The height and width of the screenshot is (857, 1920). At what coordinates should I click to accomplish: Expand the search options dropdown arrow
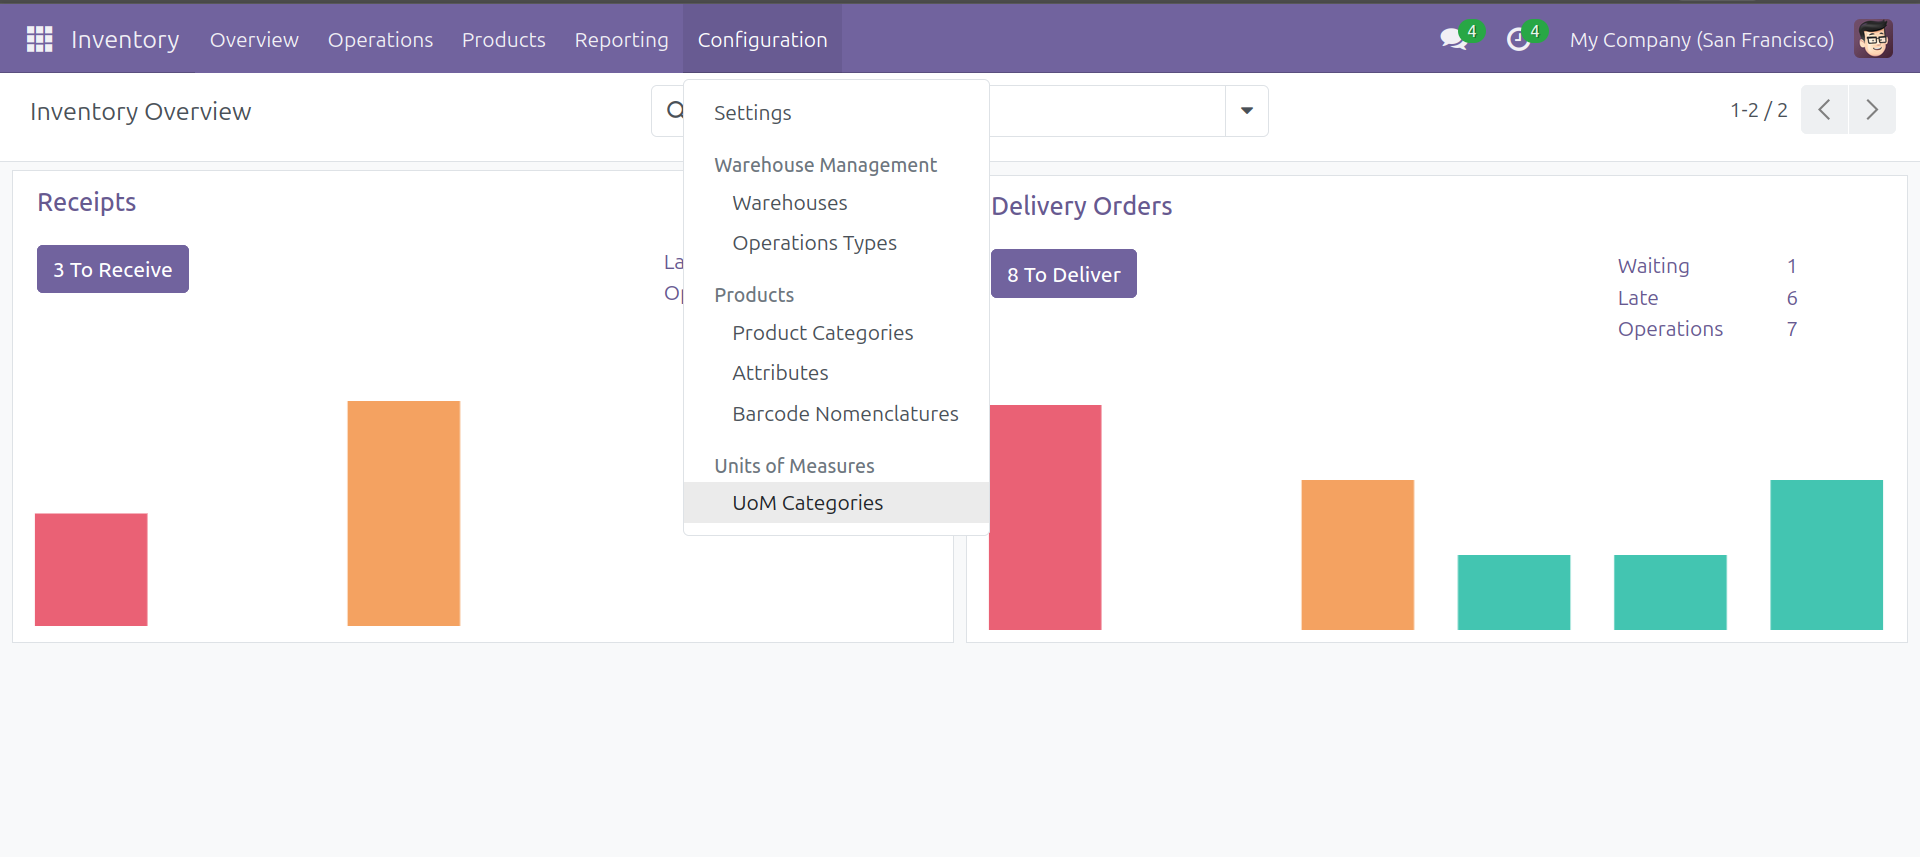click(x=1247, y=110)
